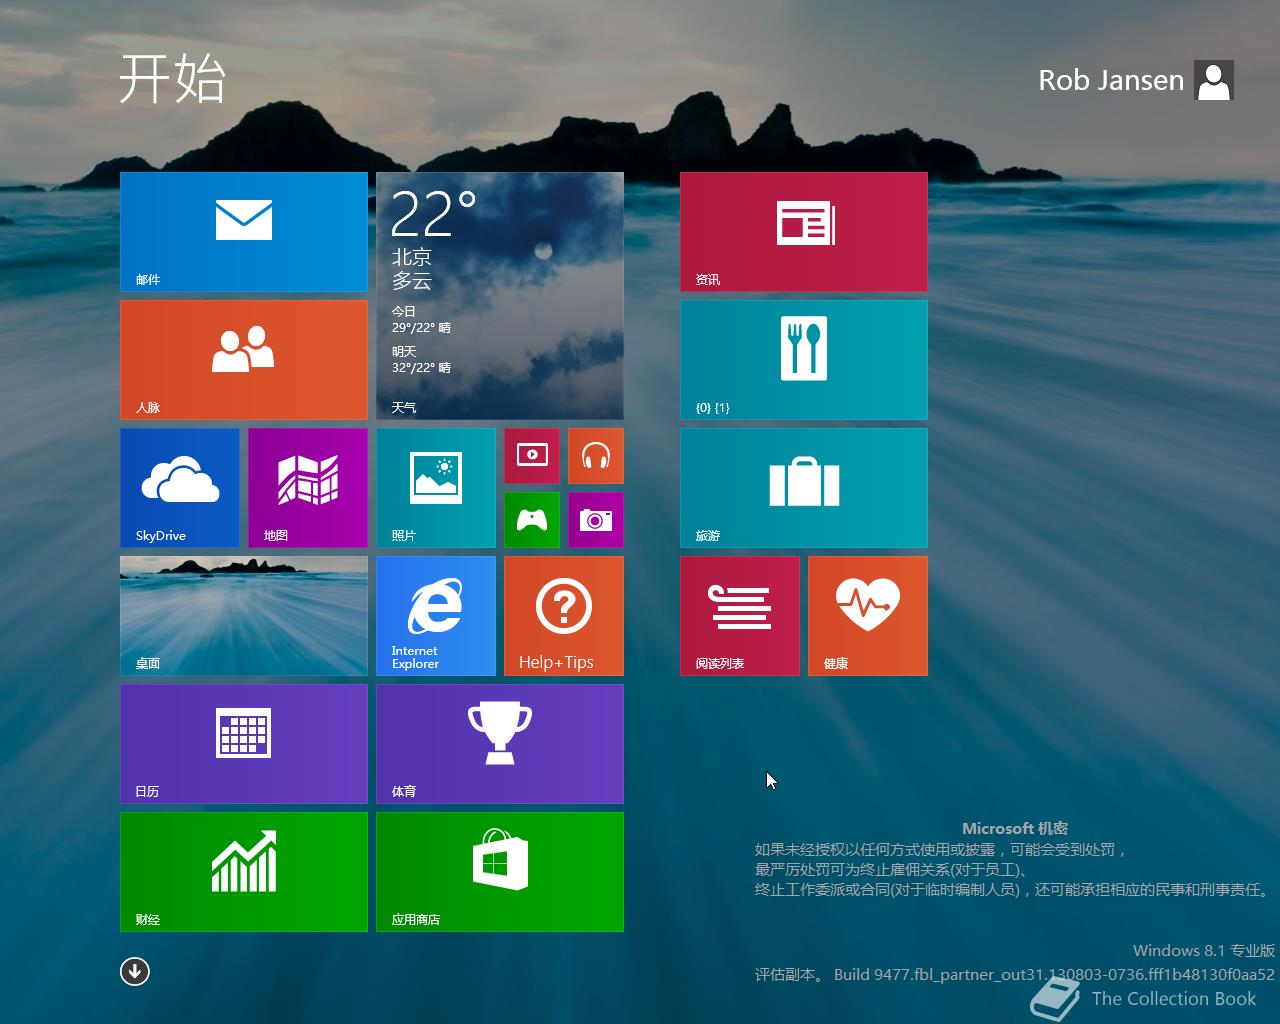This screenshot has height=1024, width=1280.
Task: Open the Weather (天气) tile showing 22°
Action: [x=500, y=296]
